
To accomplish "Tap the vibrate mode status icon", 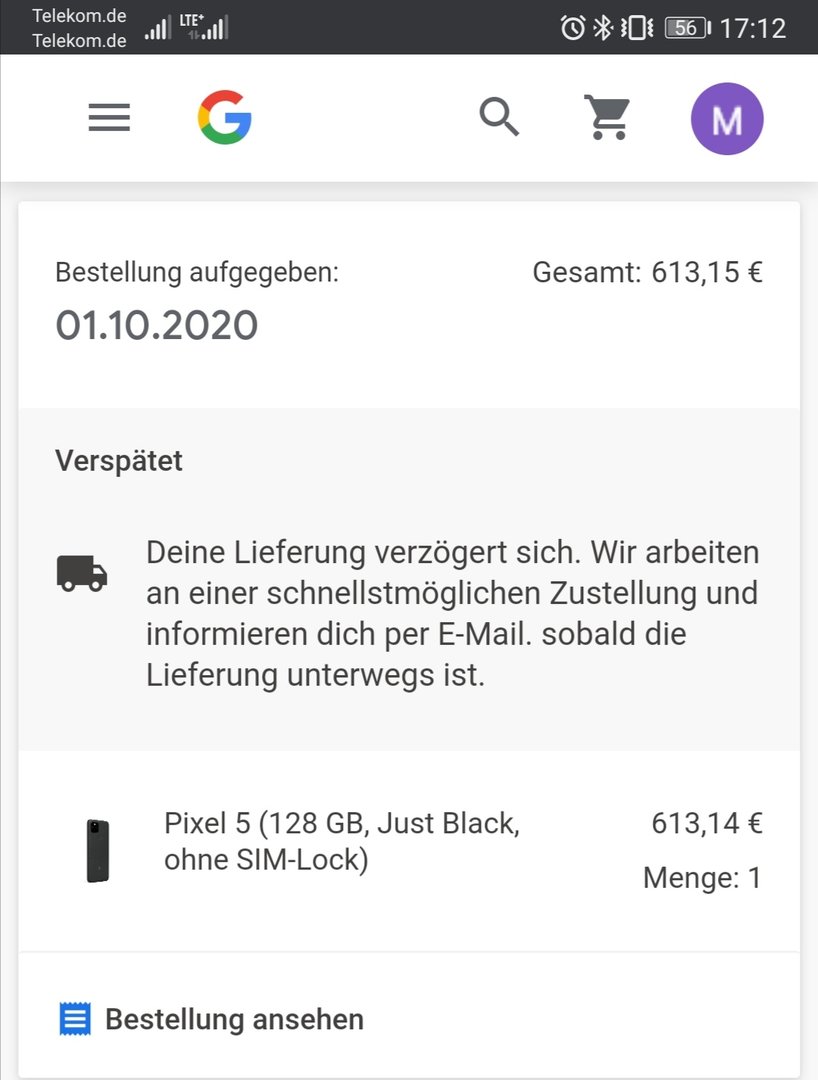I will coord(637,28).
